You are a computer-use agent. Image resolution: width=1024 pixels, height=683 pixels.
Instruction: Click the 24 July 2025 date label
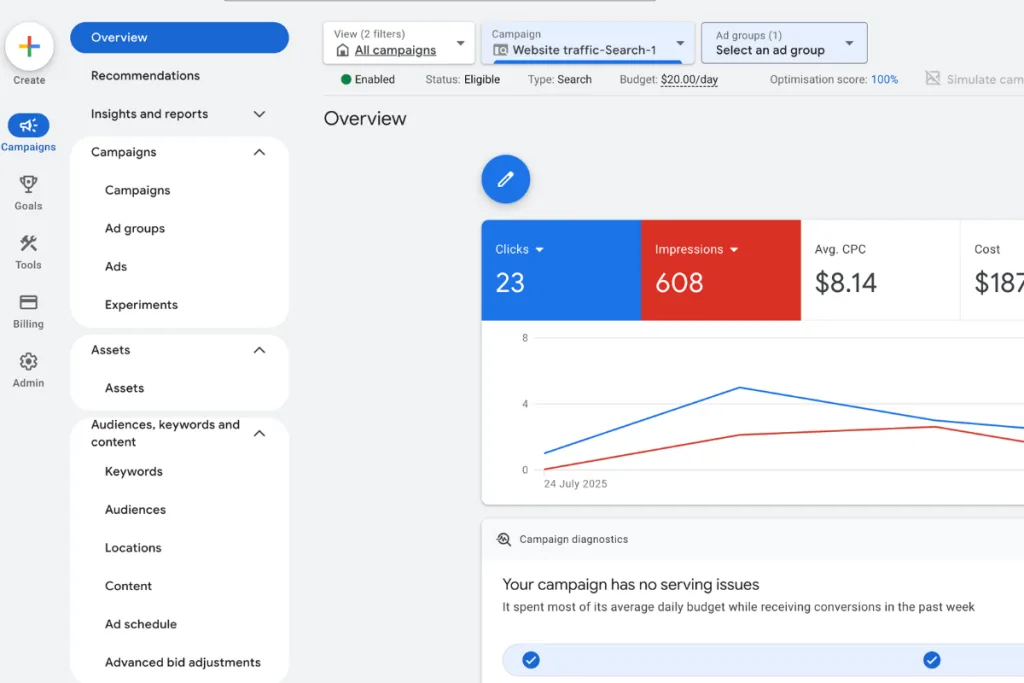(575, 484)
